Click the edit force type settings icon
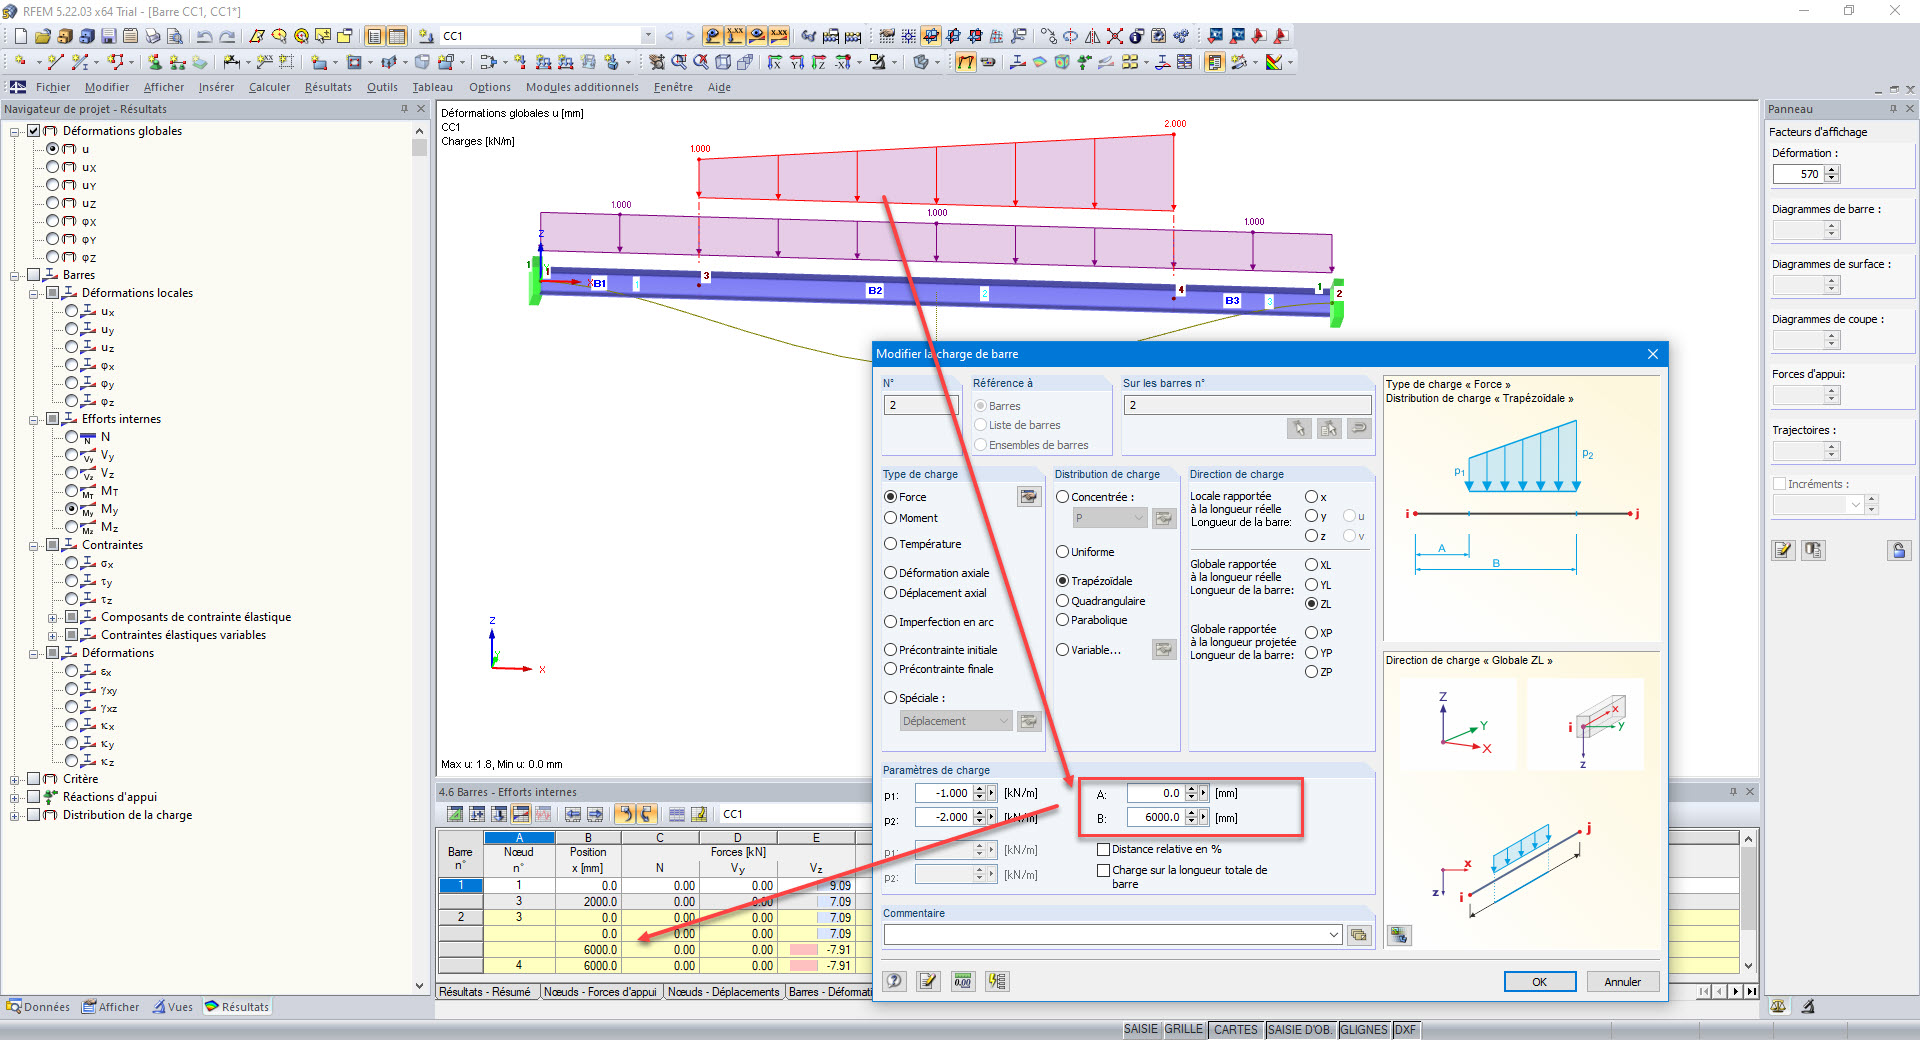This screenshot has width=1920, height=1040. [1028, 497]
